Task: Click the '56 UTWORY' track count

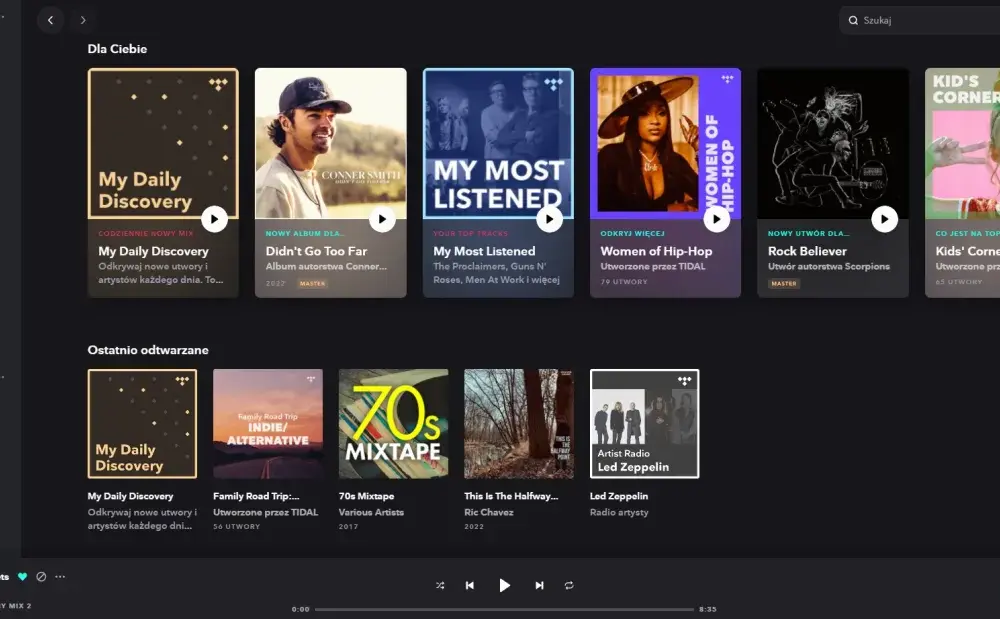Action: pyautogui.click(x=237, y=527)
